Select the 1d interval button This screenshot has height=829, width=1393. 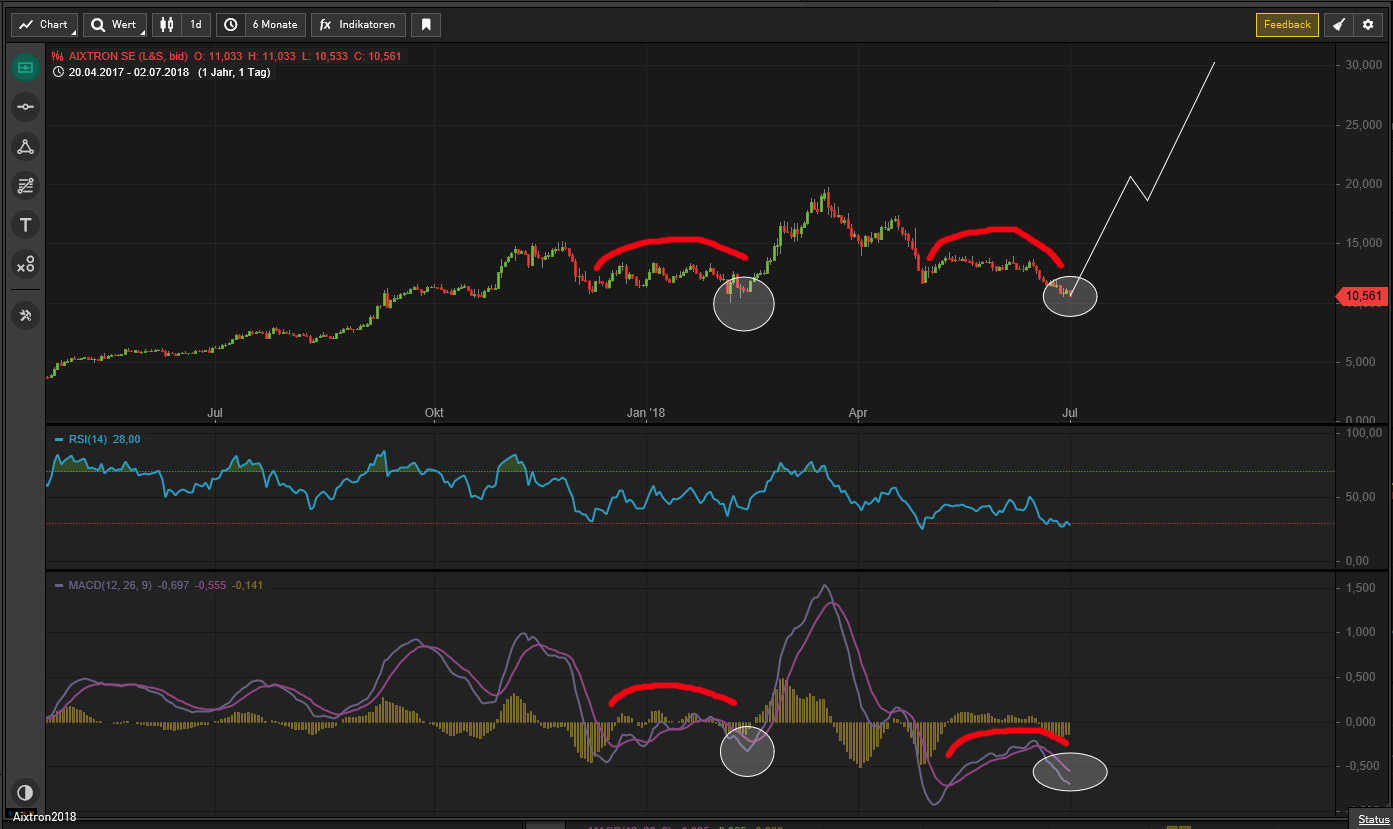pos(196,25)
